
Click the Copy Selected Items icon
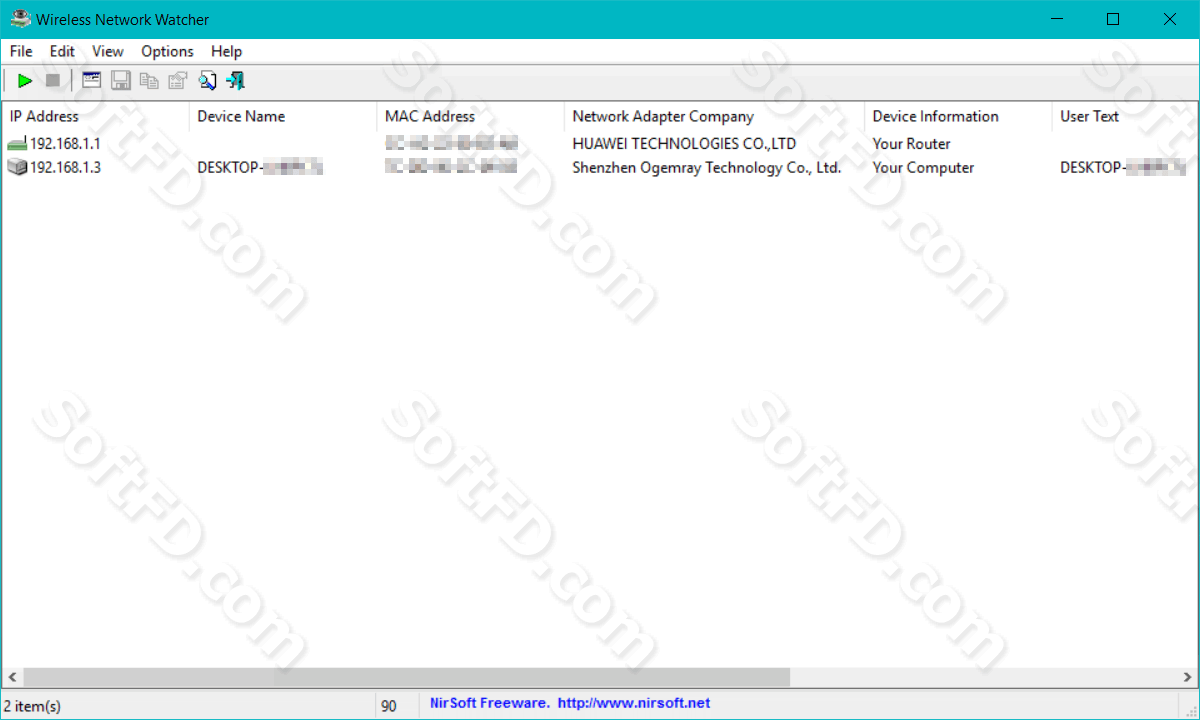(x=149, y=81)
